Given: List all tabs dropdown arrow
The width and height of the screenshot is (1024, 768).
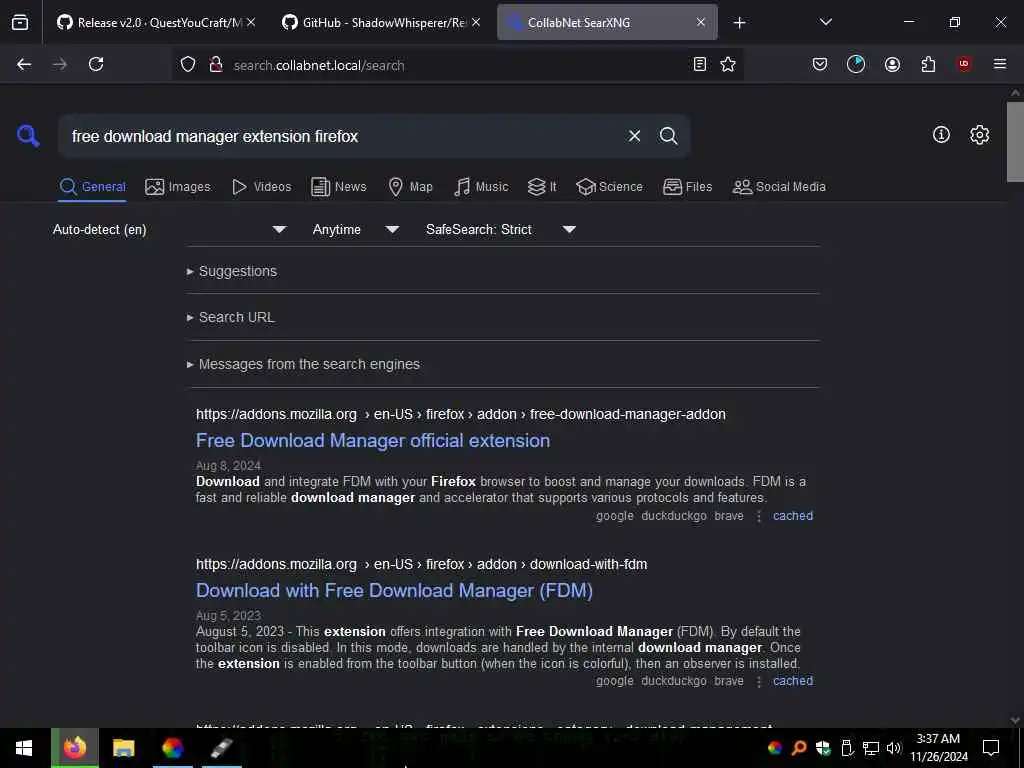Looking at the screenshot, I should click(x=825, y=22).
